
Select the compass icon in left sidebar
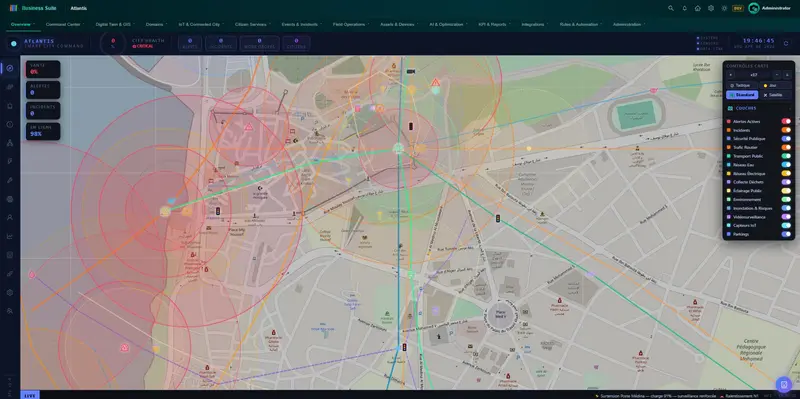click(x=10, y=68)
